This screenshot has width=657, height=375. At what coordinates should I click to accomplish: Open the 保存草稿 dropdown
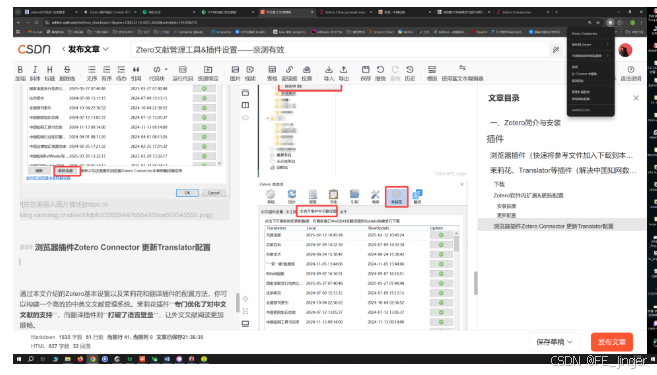(x=554, y=342)
